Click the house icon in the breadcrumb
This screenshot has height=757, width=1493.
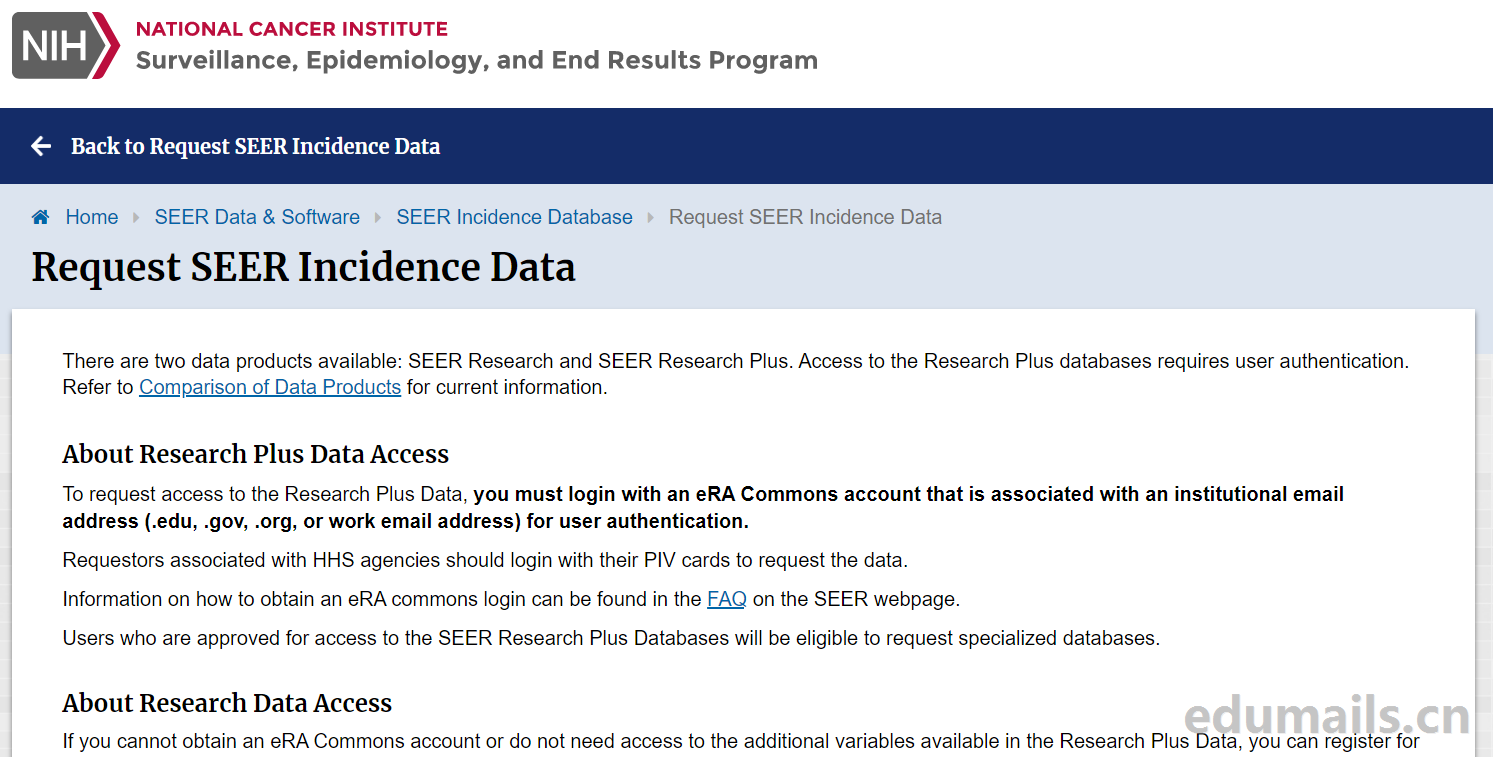pos(41,217)
